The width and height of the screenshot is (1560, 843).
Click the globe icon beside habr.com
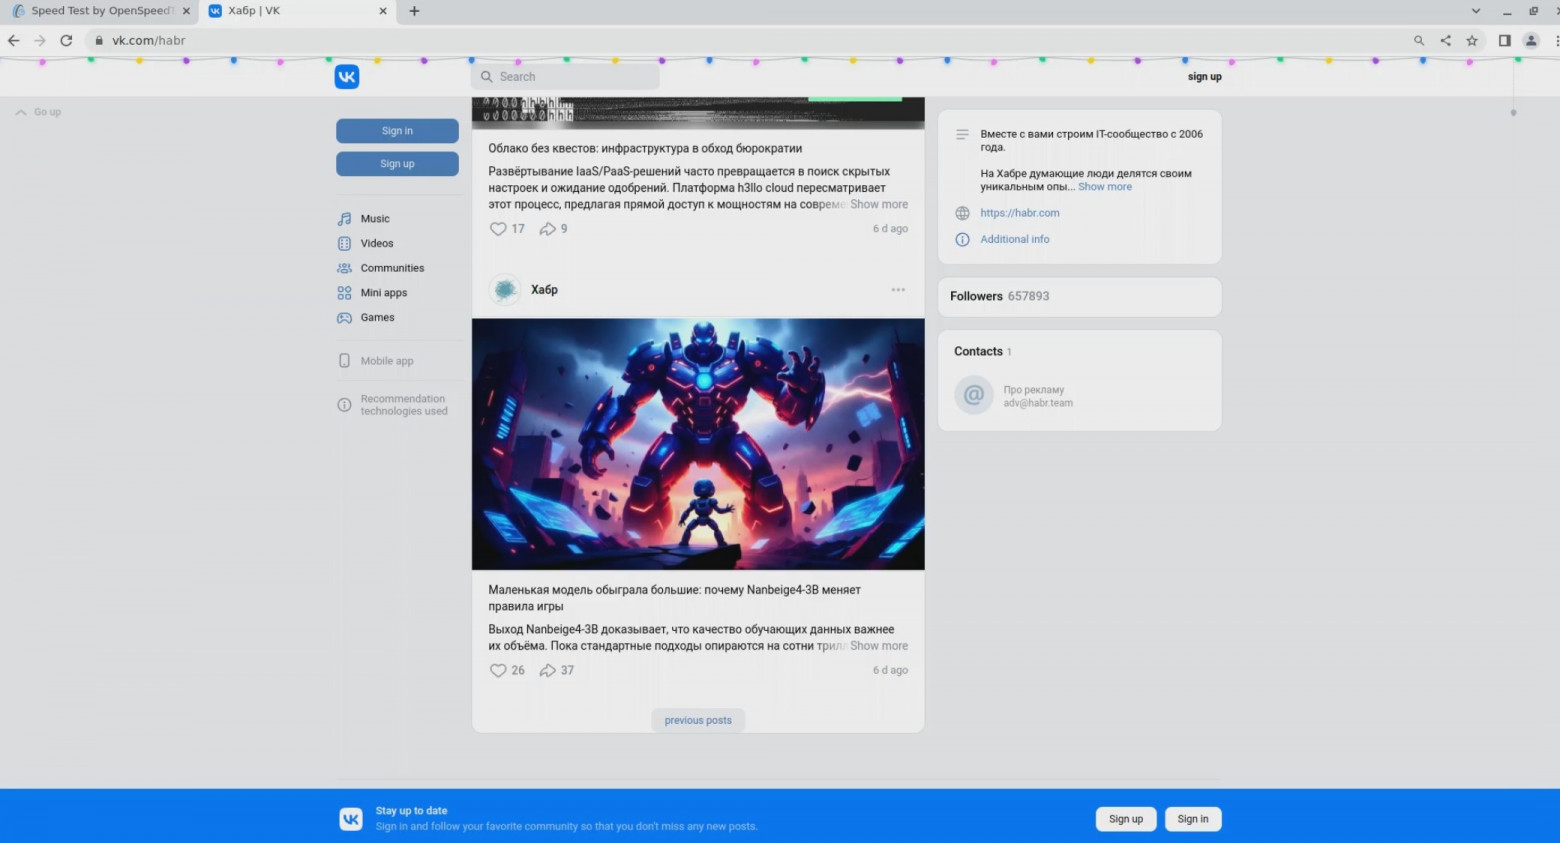(962, 213)
